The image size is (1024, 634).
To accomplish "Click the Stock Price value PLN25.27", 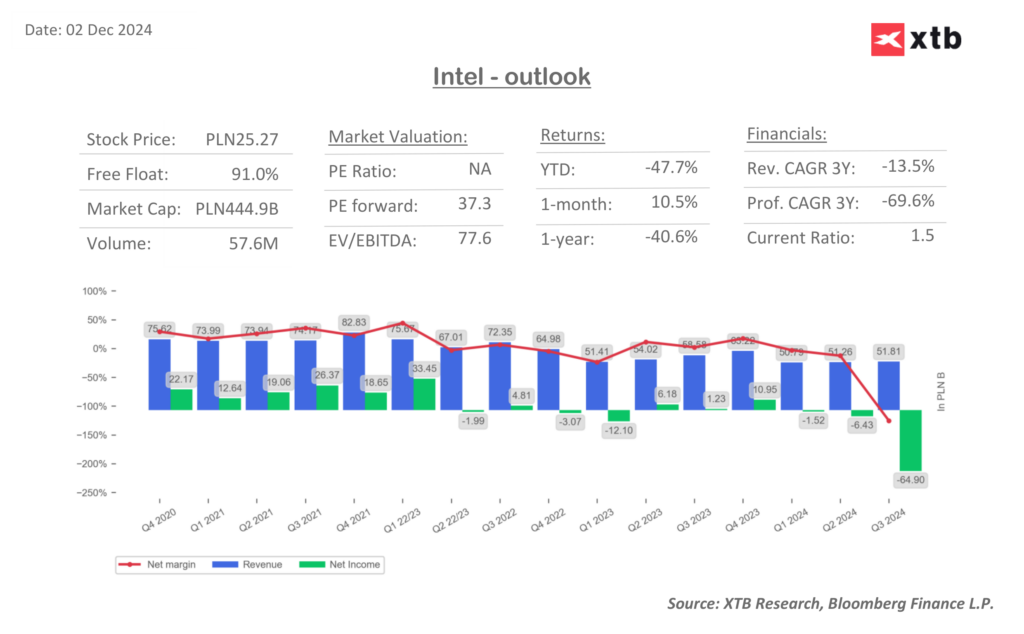I will click(242, 140).
